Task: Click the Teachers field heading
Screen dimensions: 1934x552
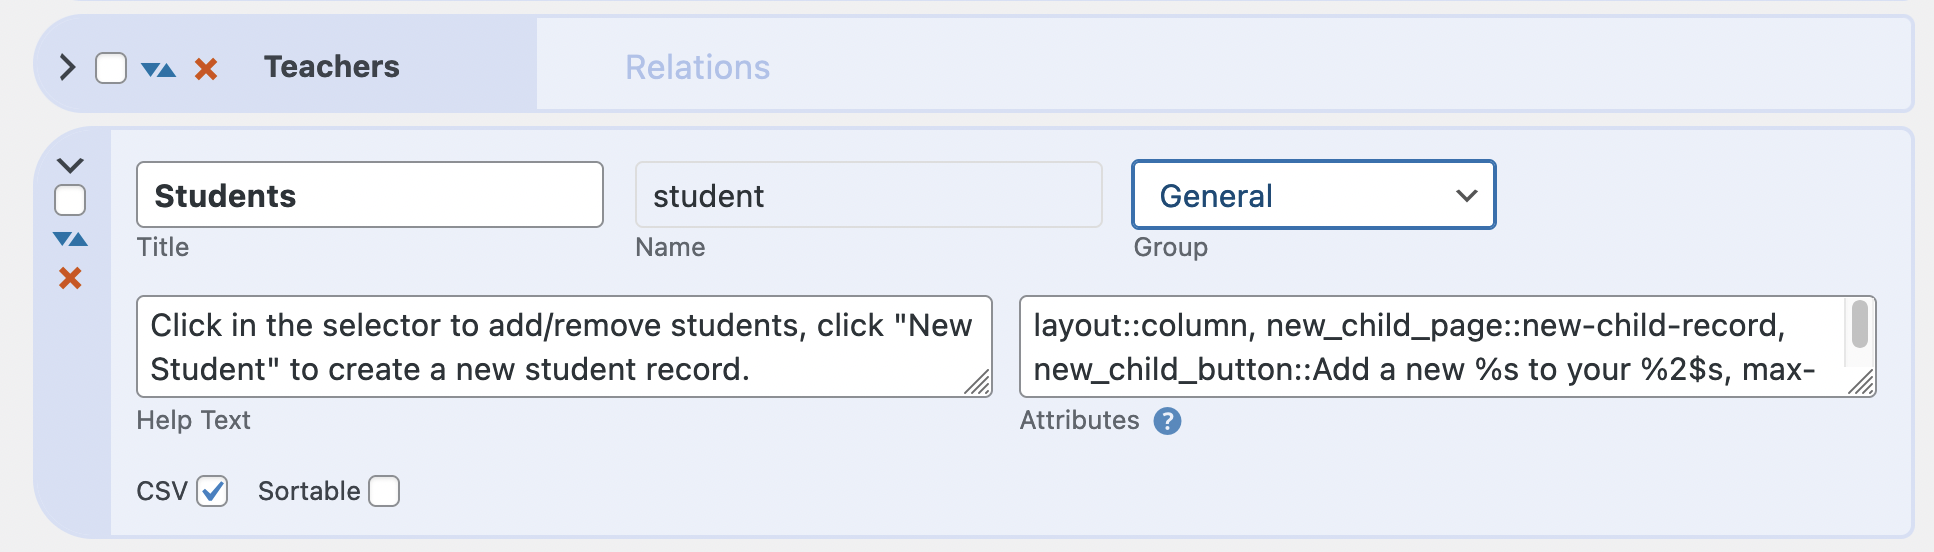Action: pos(332,67)
